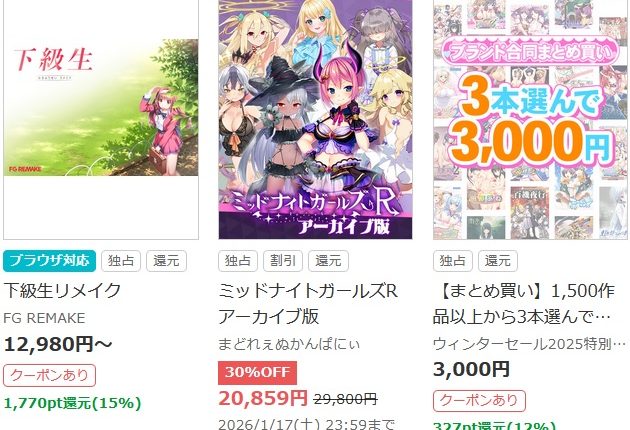Click the 還元 tag under 下級生リメイク
This screenshot has width=630, height=430.
coord(166,261)
